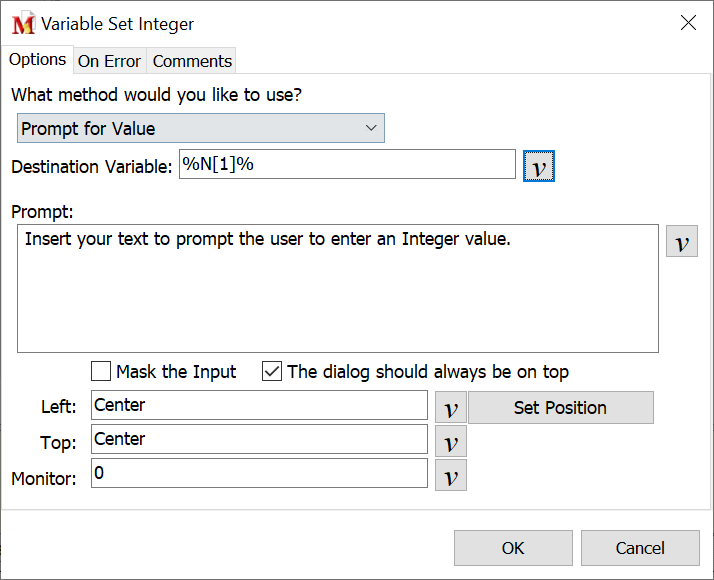714x580 pixels.
Task: Enable the Mask the Input checkbox
Action: [101, 372]
